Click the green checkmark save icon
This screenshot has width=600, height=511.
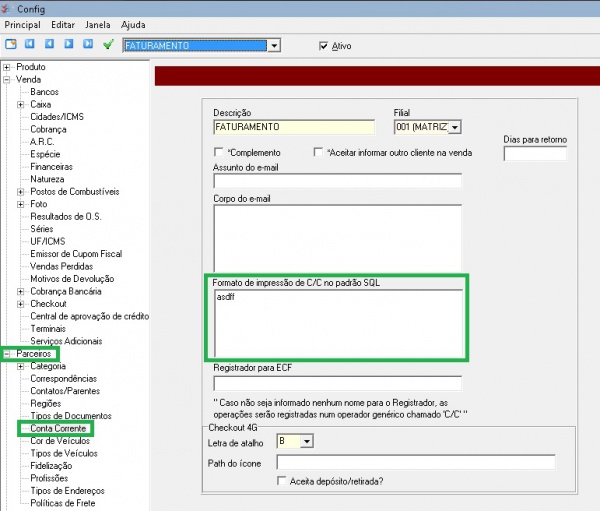108,45
